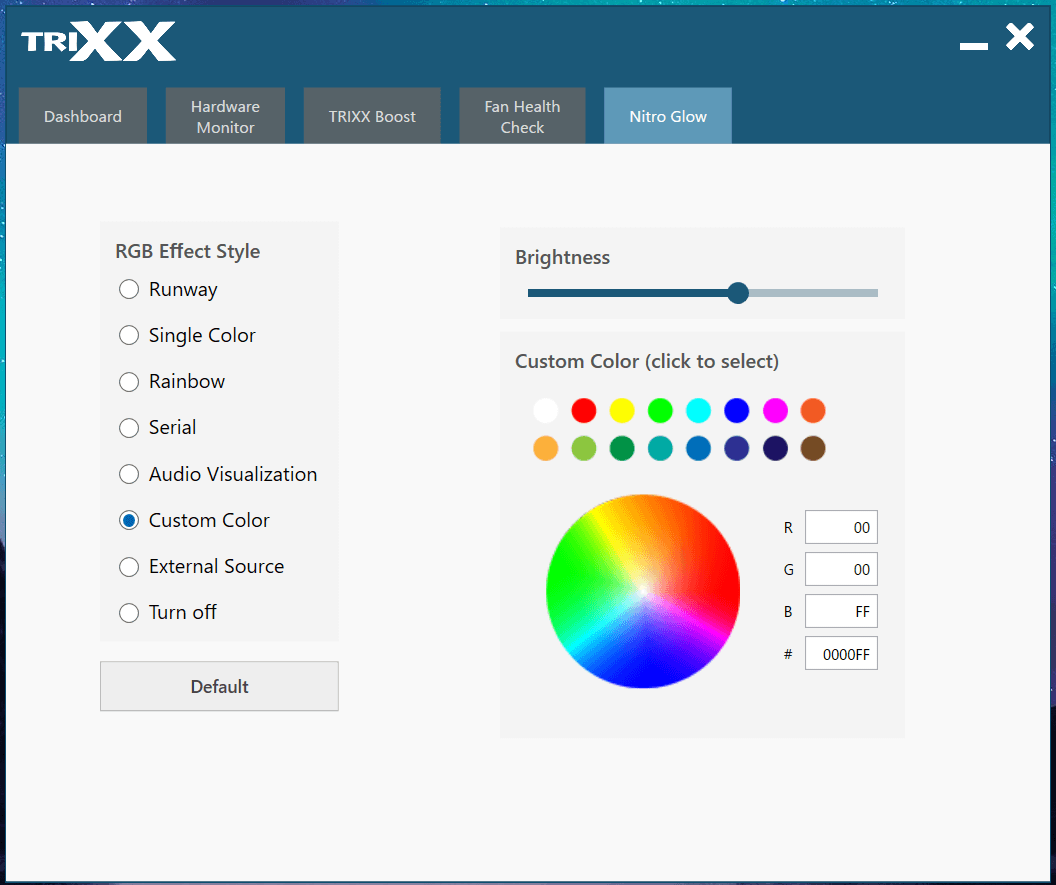Pick the dark navy color swatch

pyautogui.click(x=775, y=448)
